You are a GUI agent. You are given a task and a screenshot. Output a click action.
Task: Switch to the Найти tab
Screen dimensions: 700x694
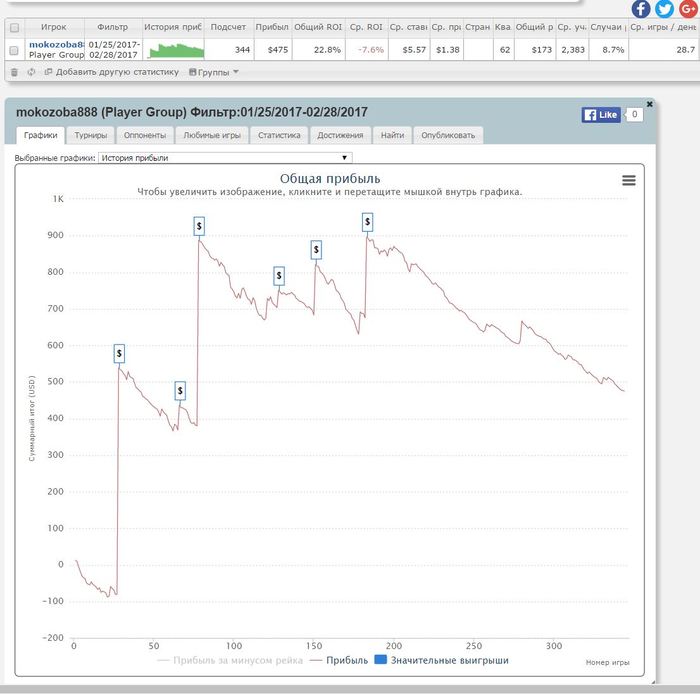point(392,135)
